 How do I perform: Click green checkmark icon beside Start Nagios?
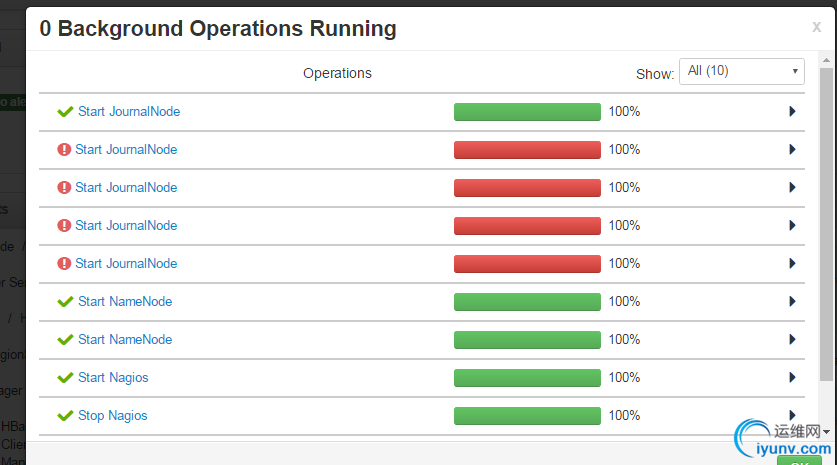click(x=65, y=378)
